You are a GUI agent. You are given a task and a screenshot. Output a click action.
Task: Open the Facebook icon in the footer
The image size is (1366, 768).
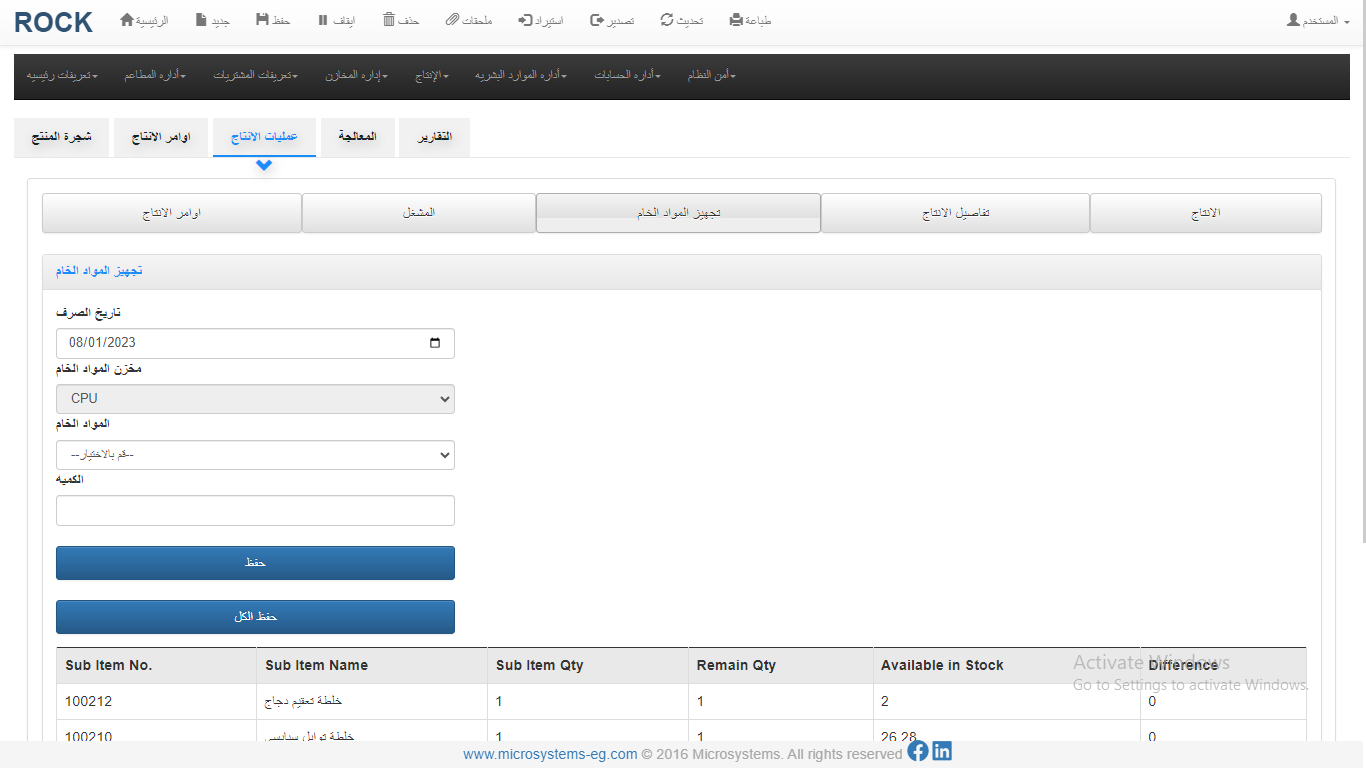(918, 751)
